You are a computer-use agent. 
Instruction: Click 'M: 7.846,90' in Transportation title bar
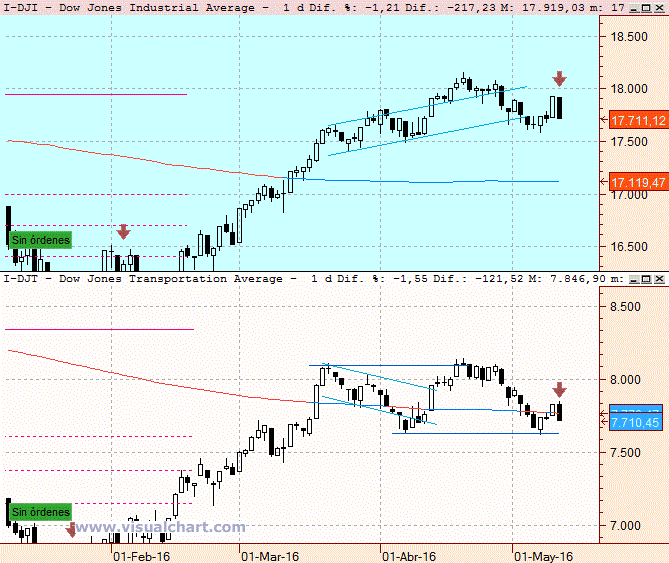[x=567, y=279]
